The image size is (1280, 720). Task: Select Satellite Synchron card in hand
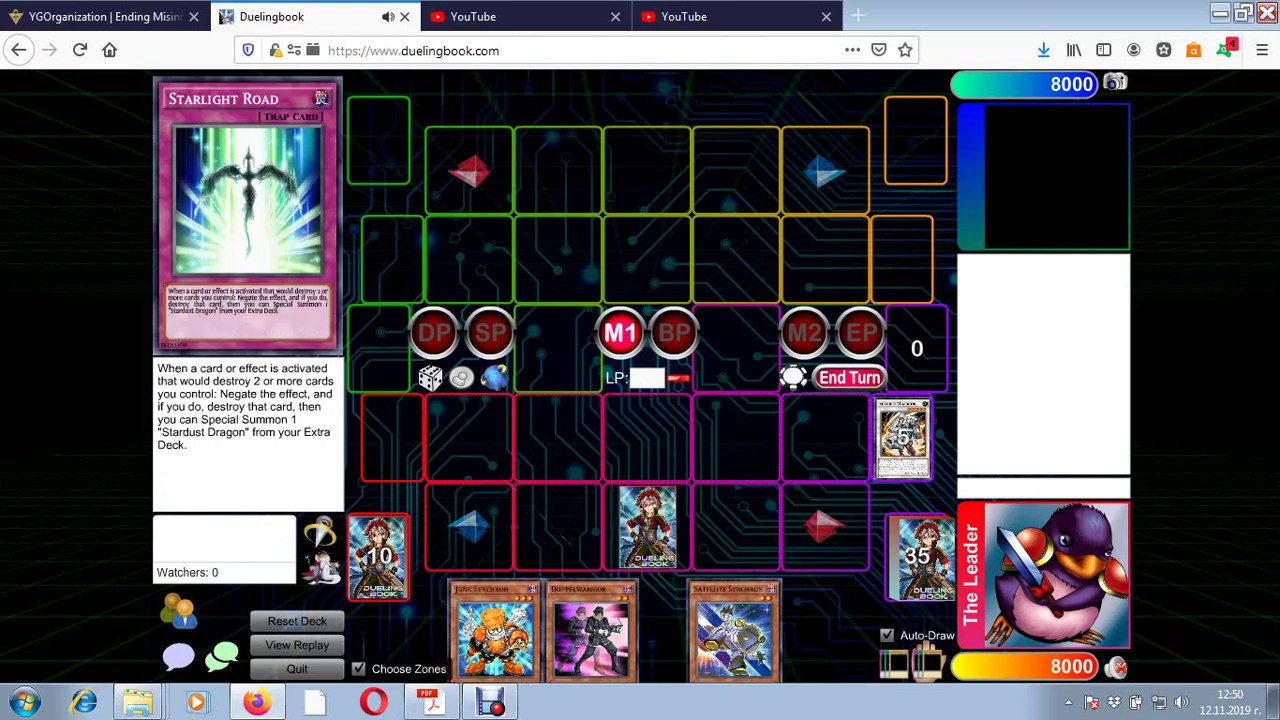click(734, 631)
